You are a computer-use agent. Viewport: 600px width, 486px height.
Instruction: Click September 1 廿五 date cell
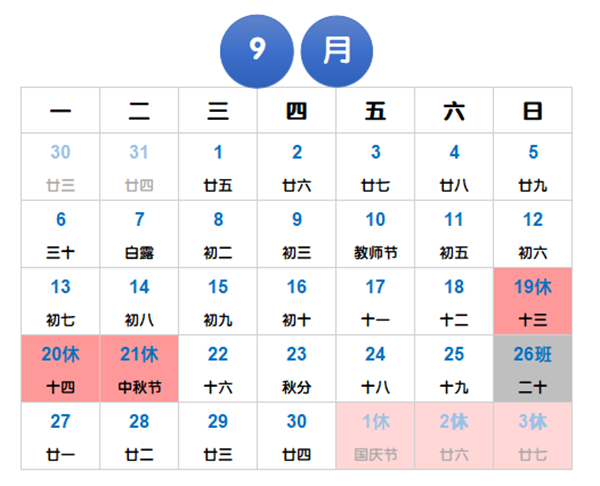pyautogui.click(x=218, y=167)
